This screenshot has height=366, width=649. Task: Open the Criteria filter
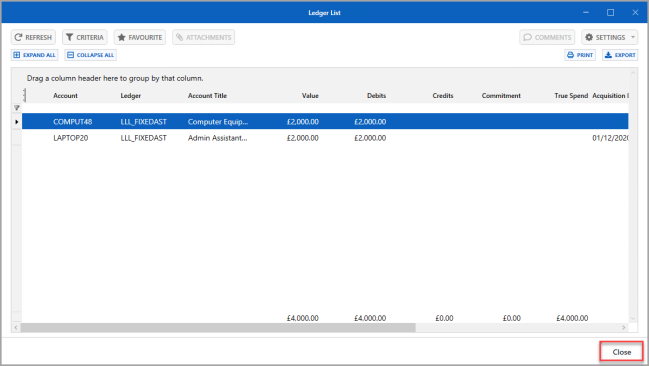(85, 37)
